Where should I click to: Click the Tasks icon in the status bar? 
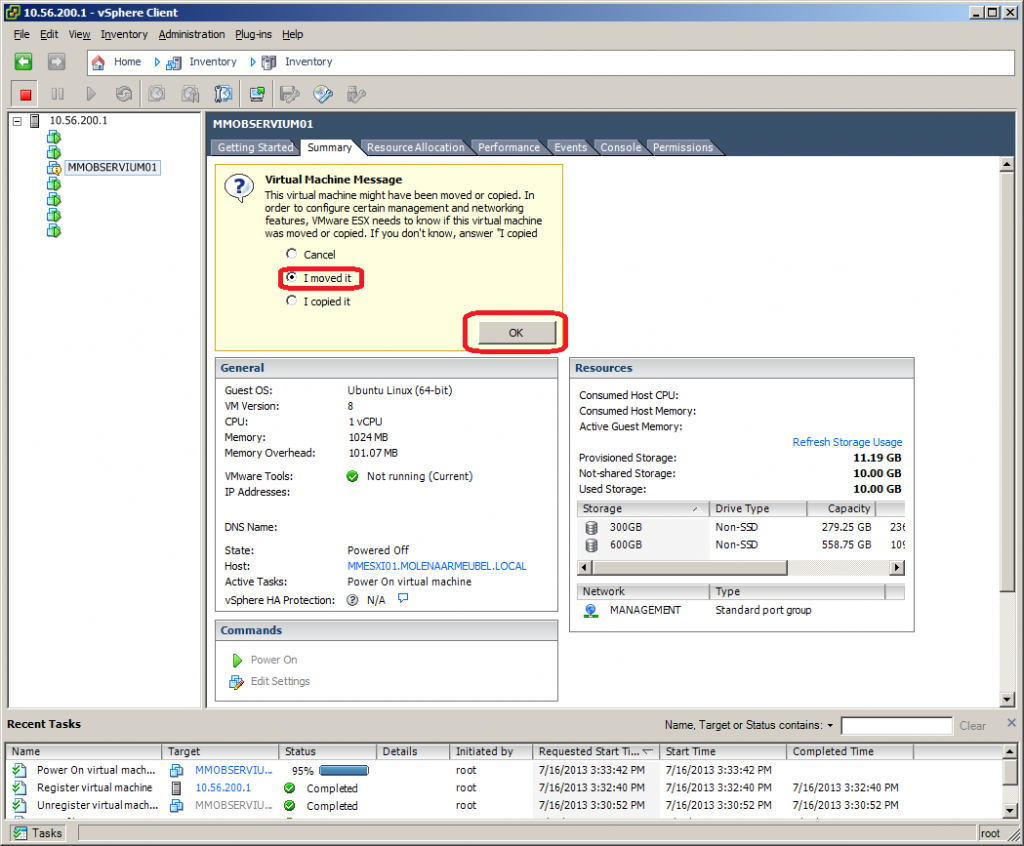click(x=20, y=833)
